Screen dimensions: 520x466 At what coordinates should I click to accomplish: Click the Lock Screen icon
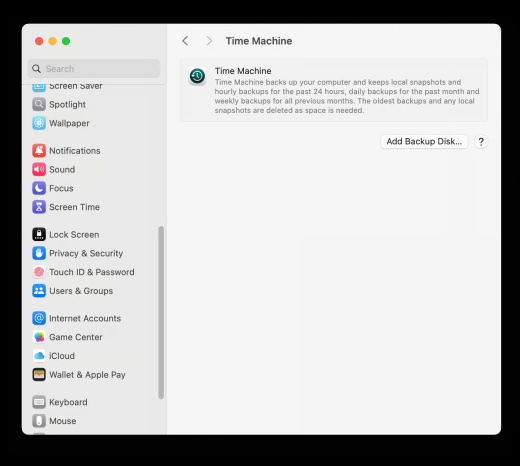[x=39, y=234]
